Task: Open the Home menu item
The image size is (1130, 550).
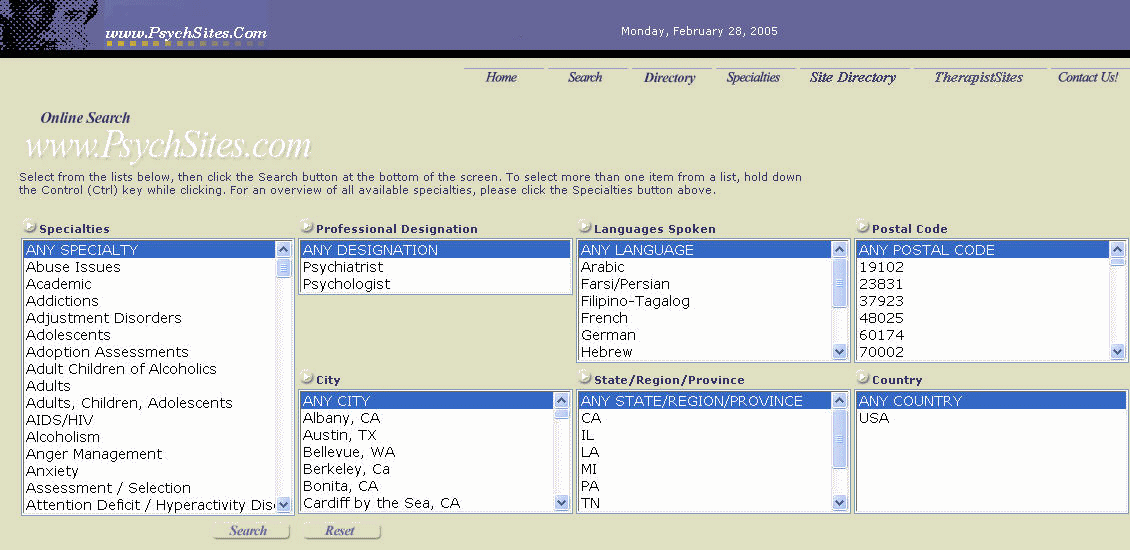Action: pos(502,77)
